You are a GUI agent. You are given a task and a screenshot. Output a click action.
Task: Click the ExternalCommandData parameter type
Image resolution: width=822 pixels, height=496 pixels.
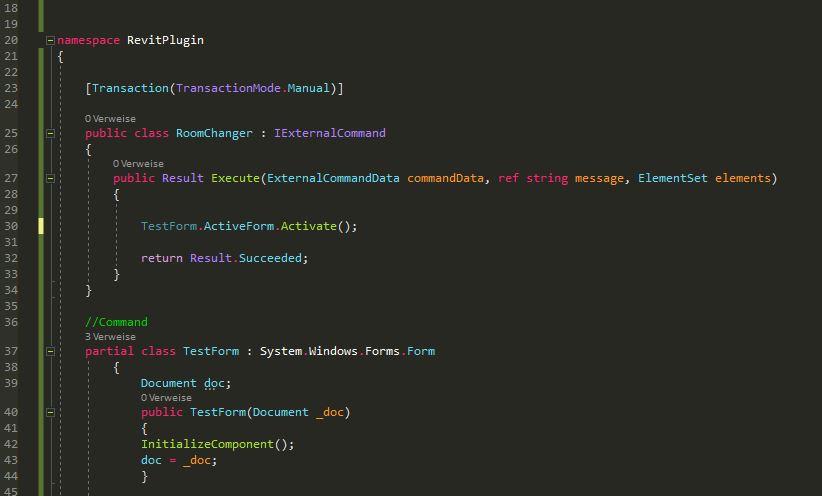[x=333, y=178]
